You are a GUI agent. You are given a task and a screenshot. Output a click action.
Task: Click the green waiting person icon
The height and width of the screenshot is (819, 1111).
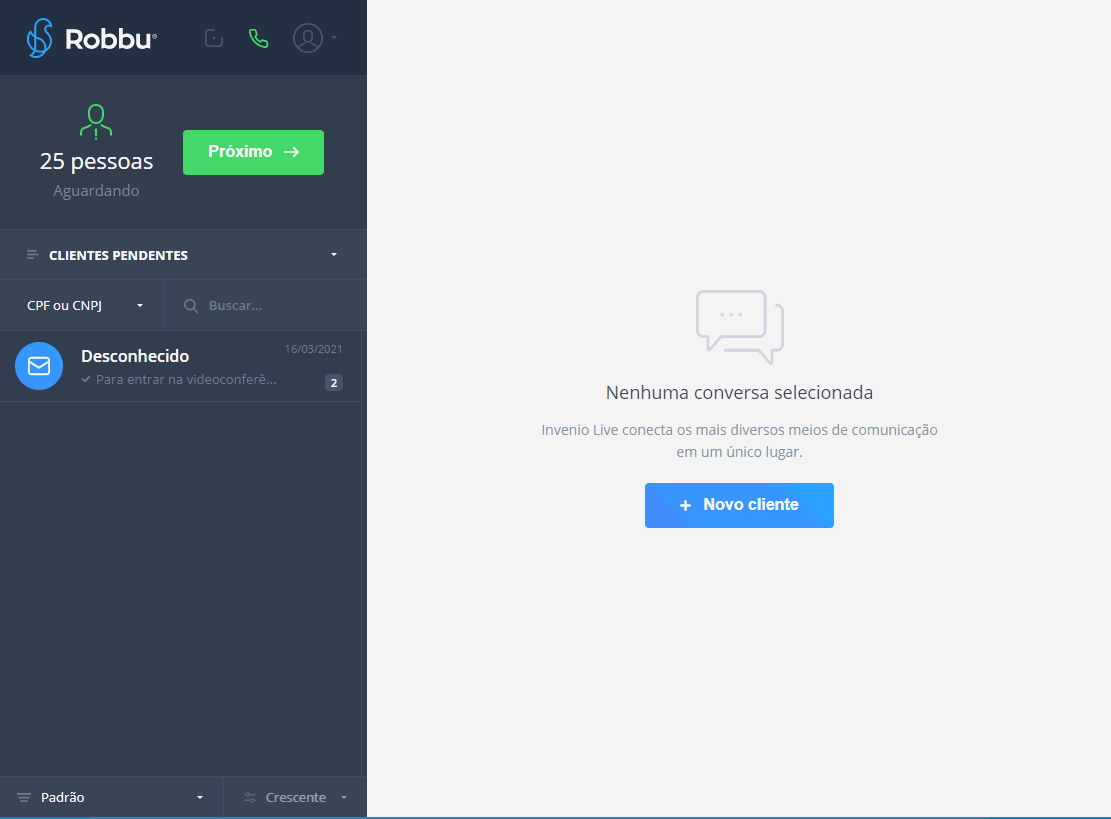point(96,121)
